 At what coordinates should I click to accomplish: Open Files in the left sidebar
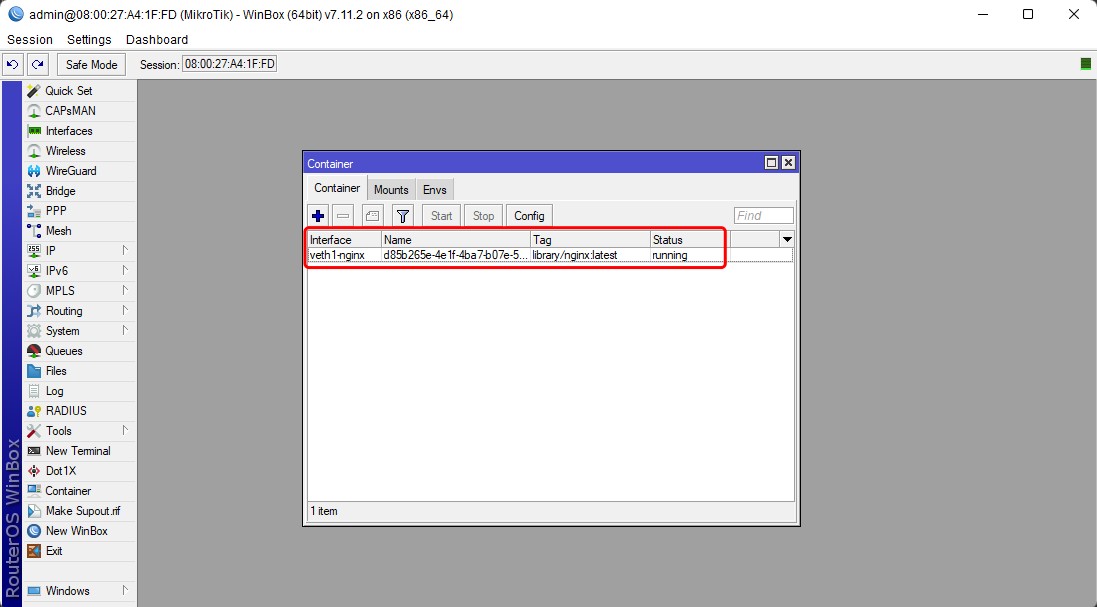pyautogui.click(x=56, y=371)
